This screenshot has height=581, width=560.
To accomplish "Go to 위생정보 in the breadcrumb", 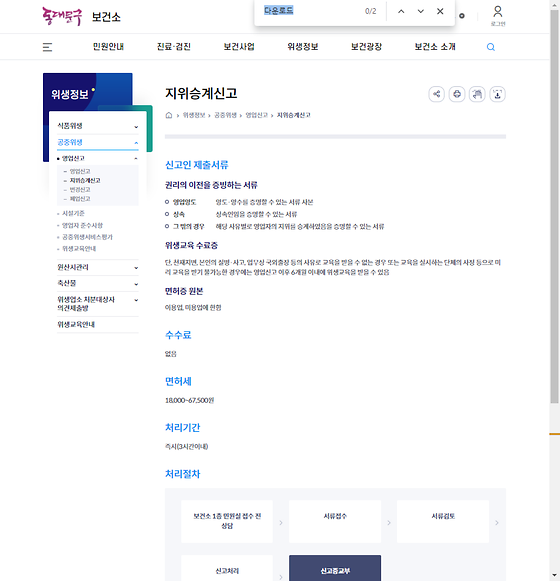I will pos(194,115).
